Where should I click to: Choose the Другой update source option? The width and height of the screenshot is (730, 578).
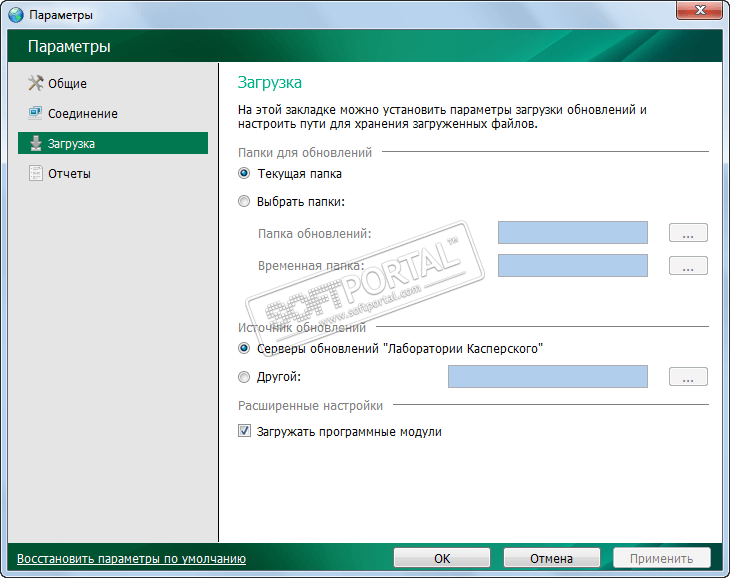pos(244,376)
